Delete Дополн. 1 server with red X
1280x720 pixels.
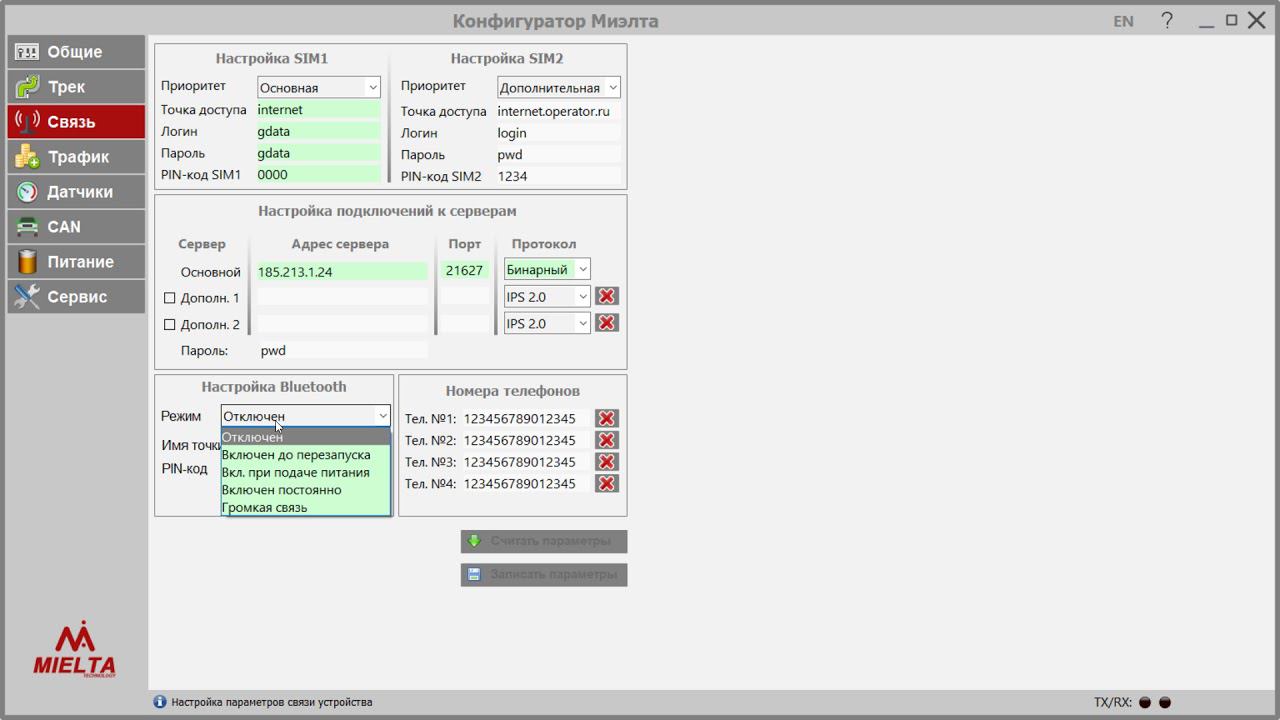(x=606, y=296)
